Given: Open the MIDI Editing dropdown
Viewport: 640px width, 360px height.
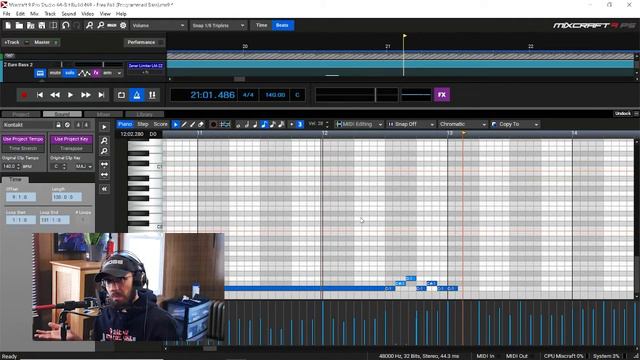Looking at the screenshot, I should coord(359,124).
